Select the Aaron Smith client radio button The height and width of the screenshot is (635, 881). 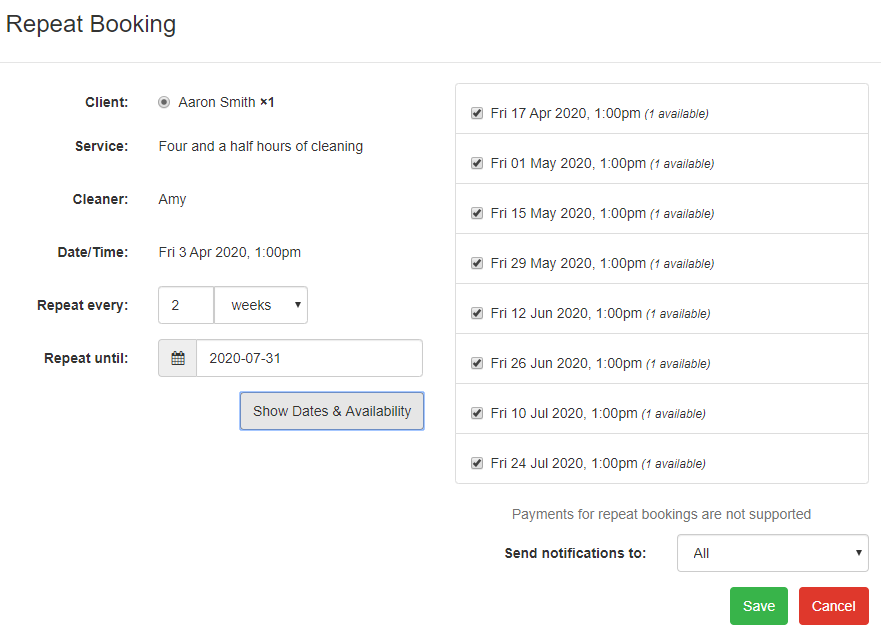click(164, 102)
